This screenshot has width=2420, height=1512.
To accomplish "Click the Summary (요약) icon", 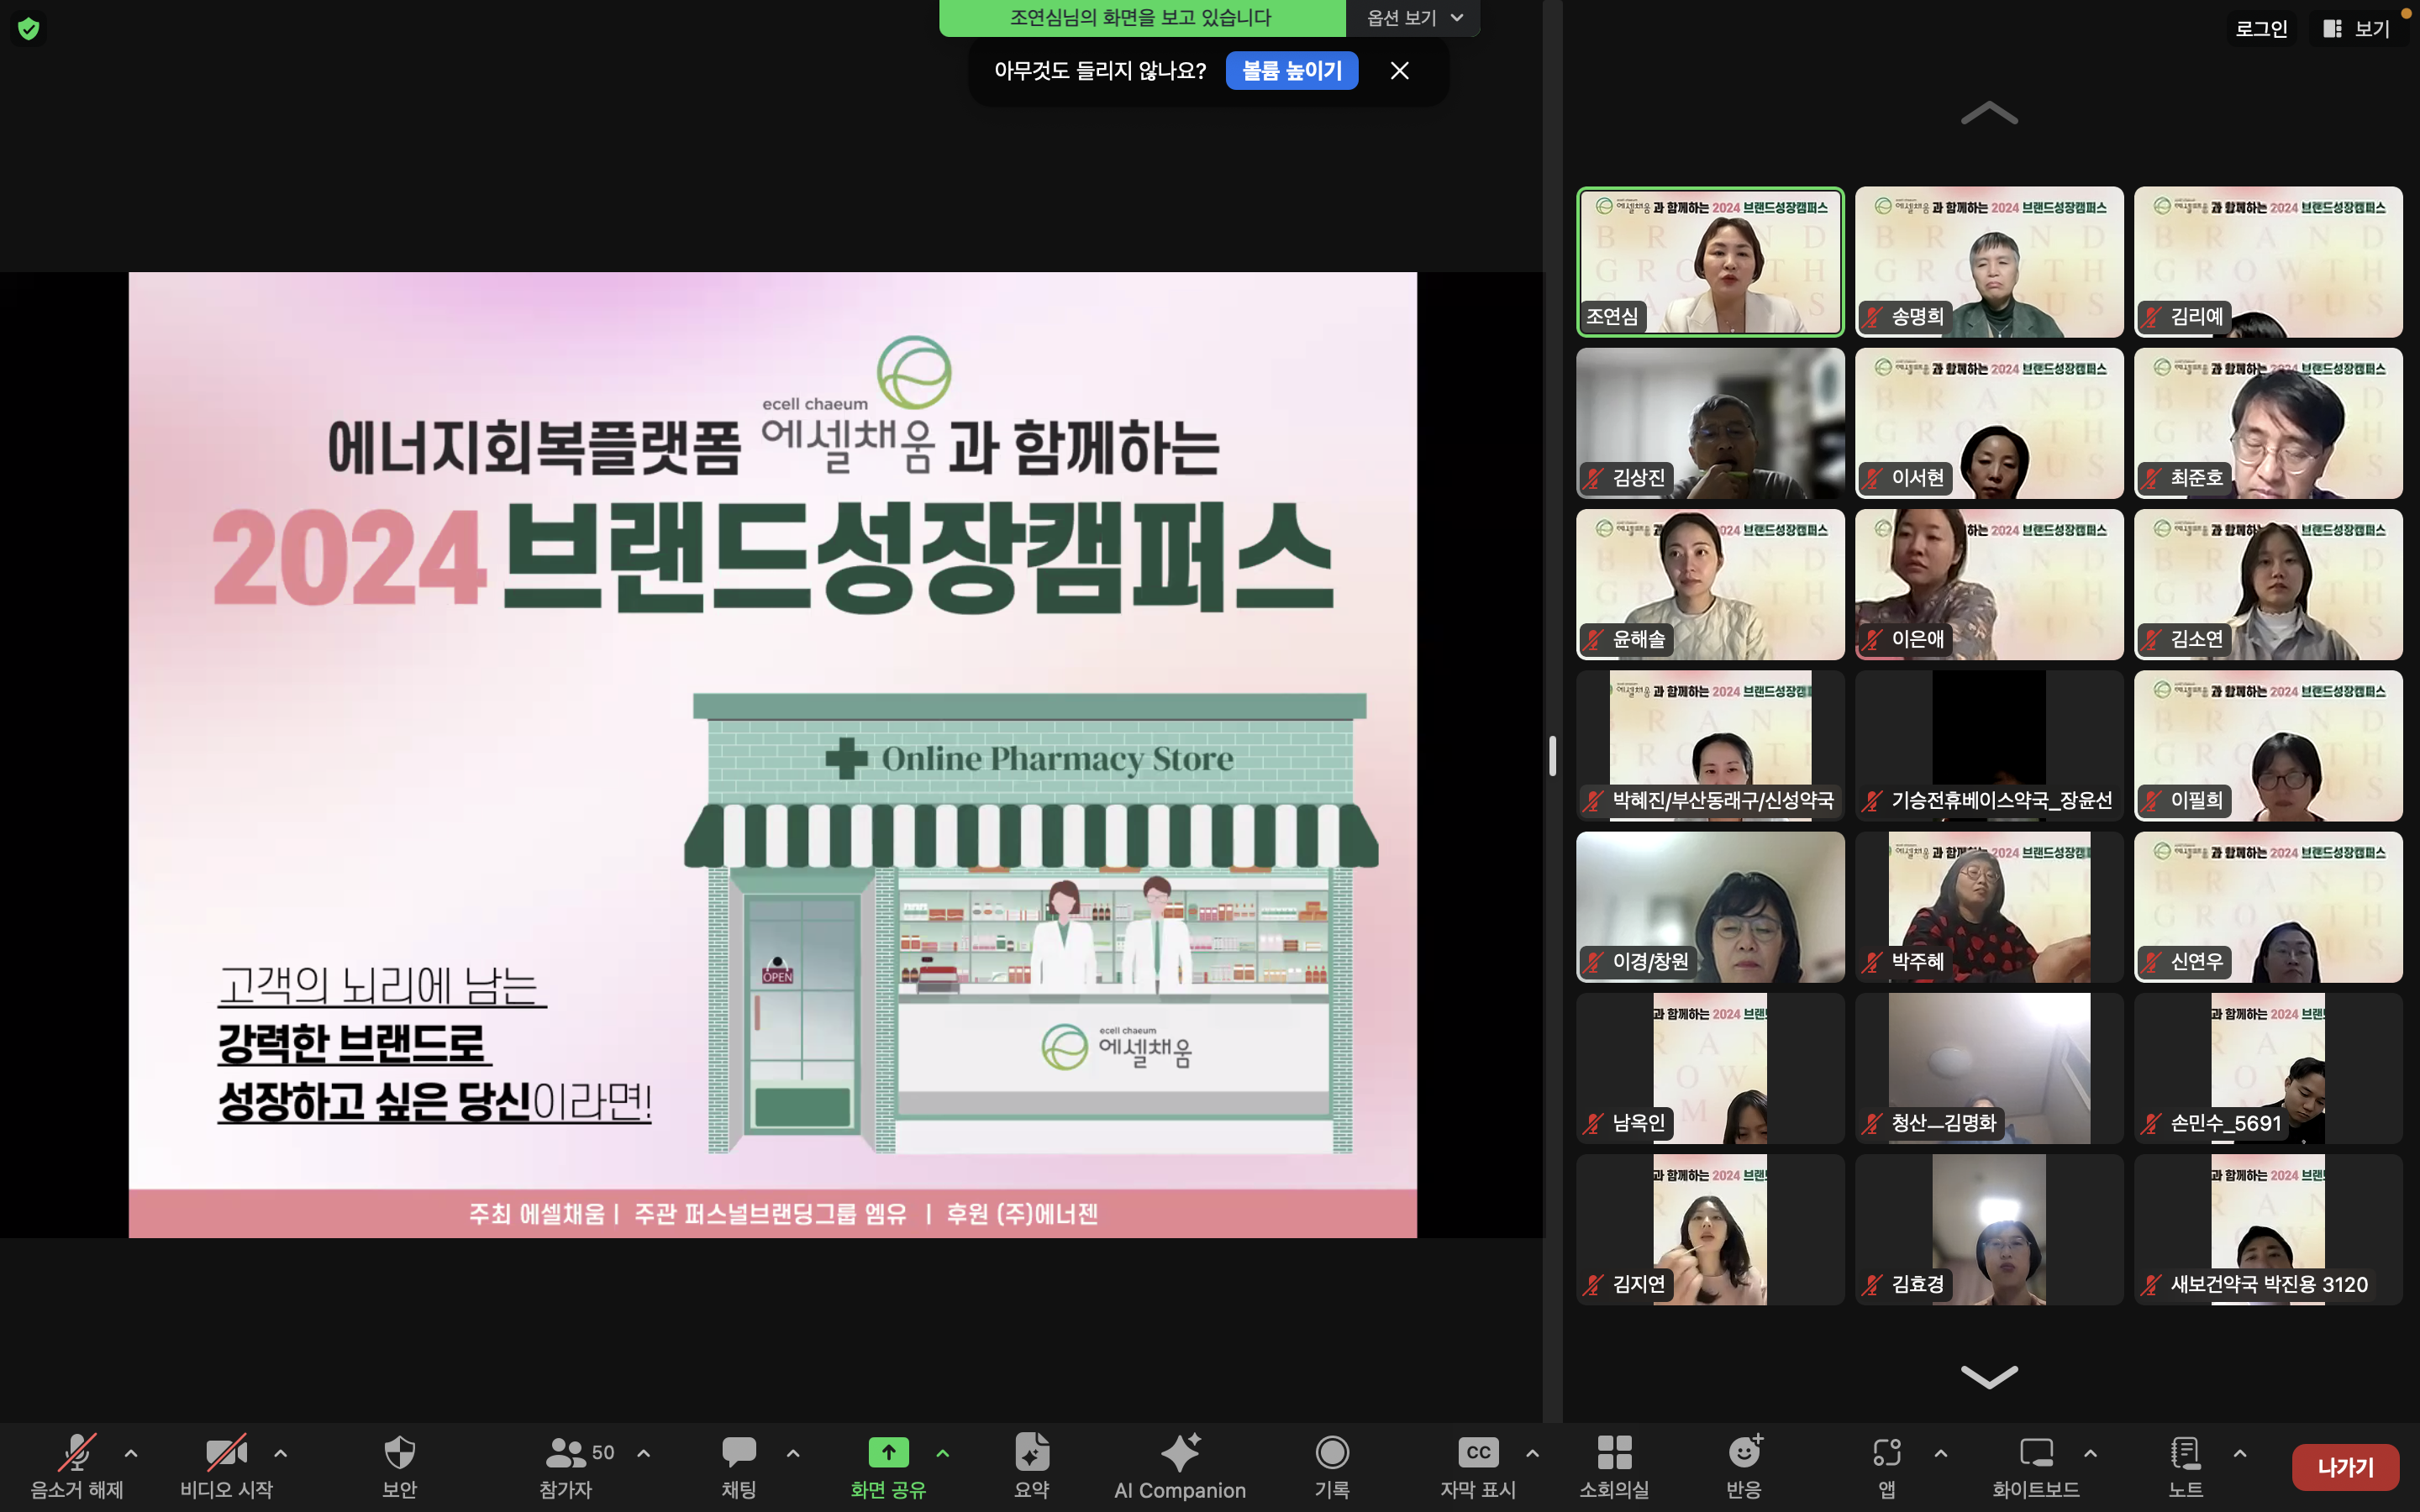I will pyautogui.click(x=1032, y=1453).
